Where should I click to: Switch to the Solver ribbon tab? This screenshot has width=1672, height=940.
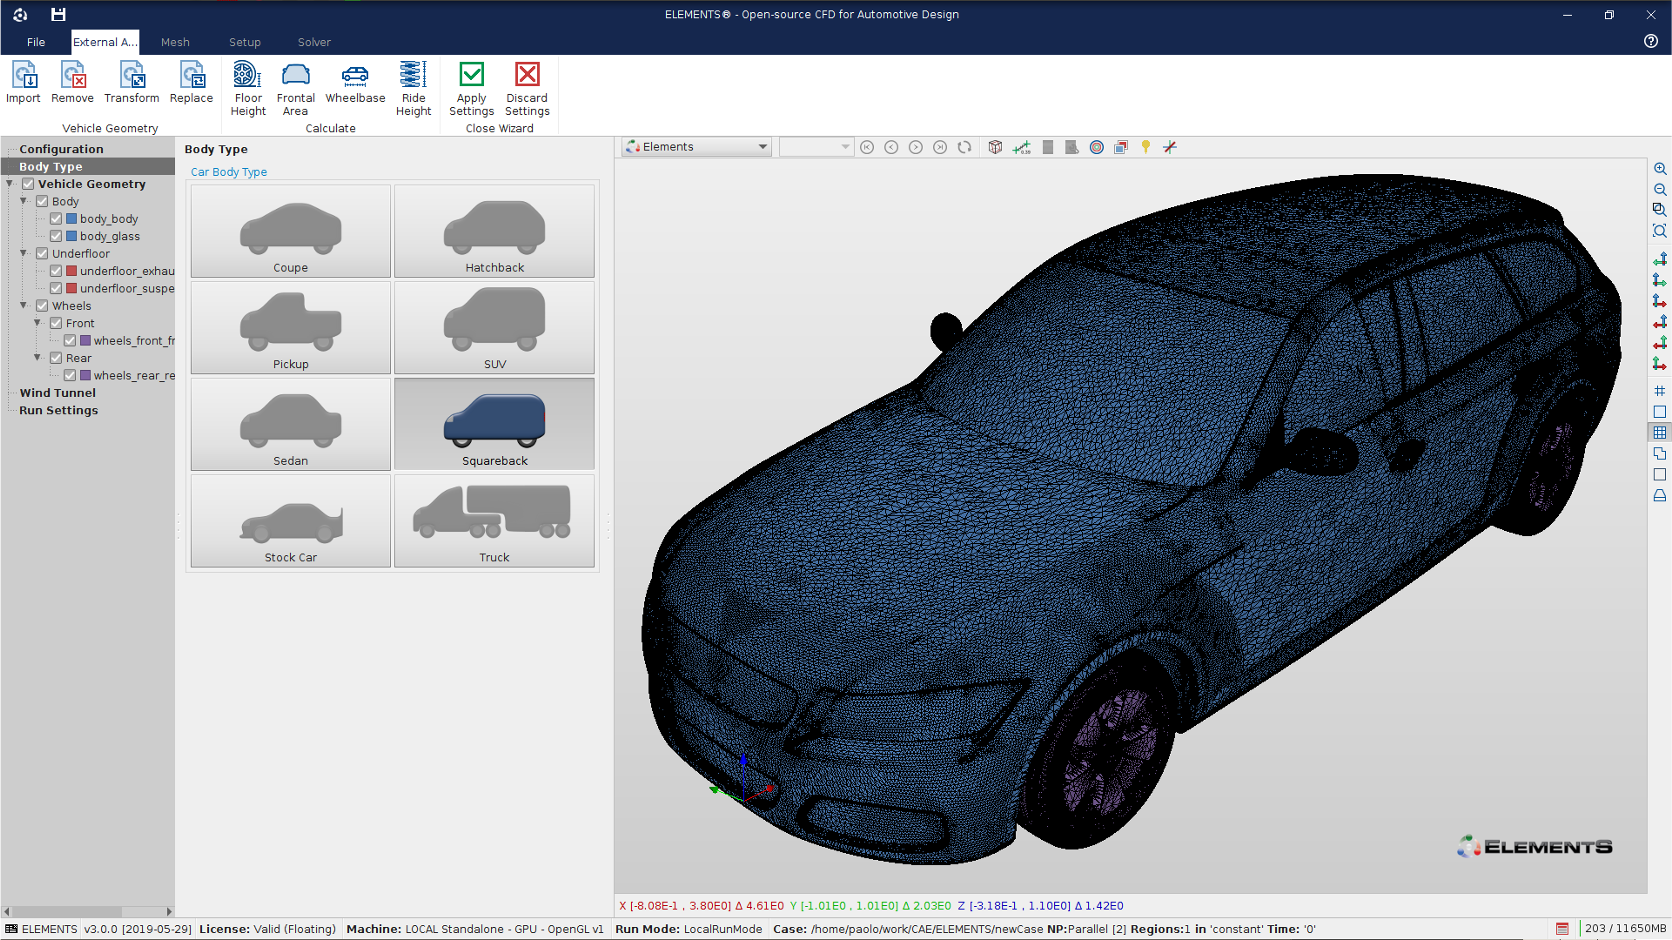[313, 42]
